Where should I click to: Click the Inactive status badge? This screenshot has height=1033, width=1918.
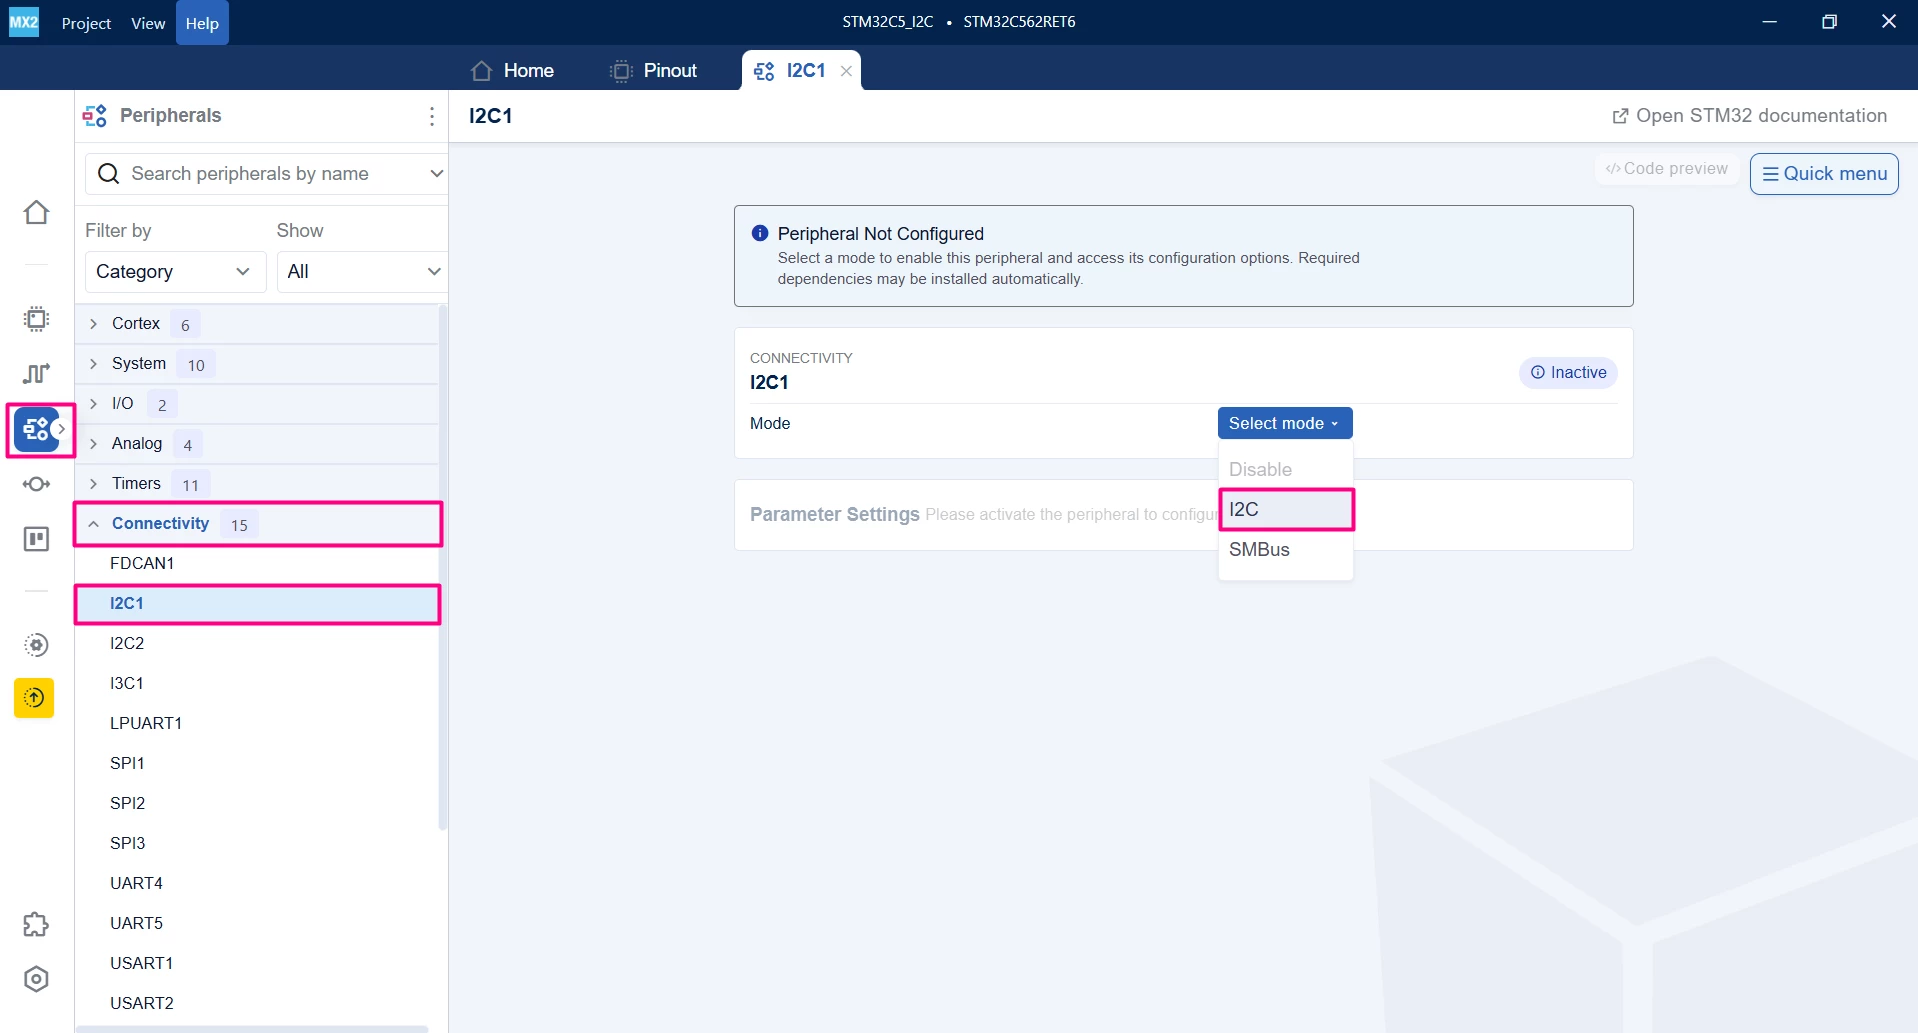tap(1568, 373)
